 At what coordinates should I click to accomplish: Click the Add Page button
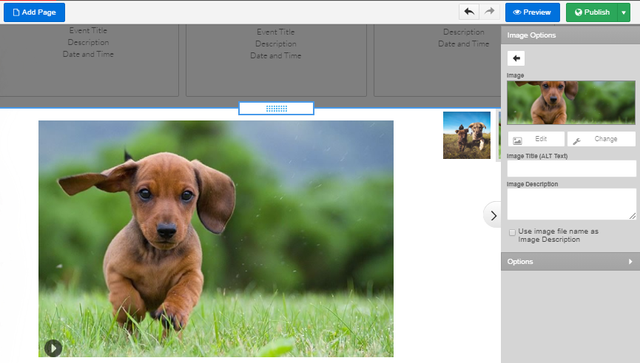34,12
